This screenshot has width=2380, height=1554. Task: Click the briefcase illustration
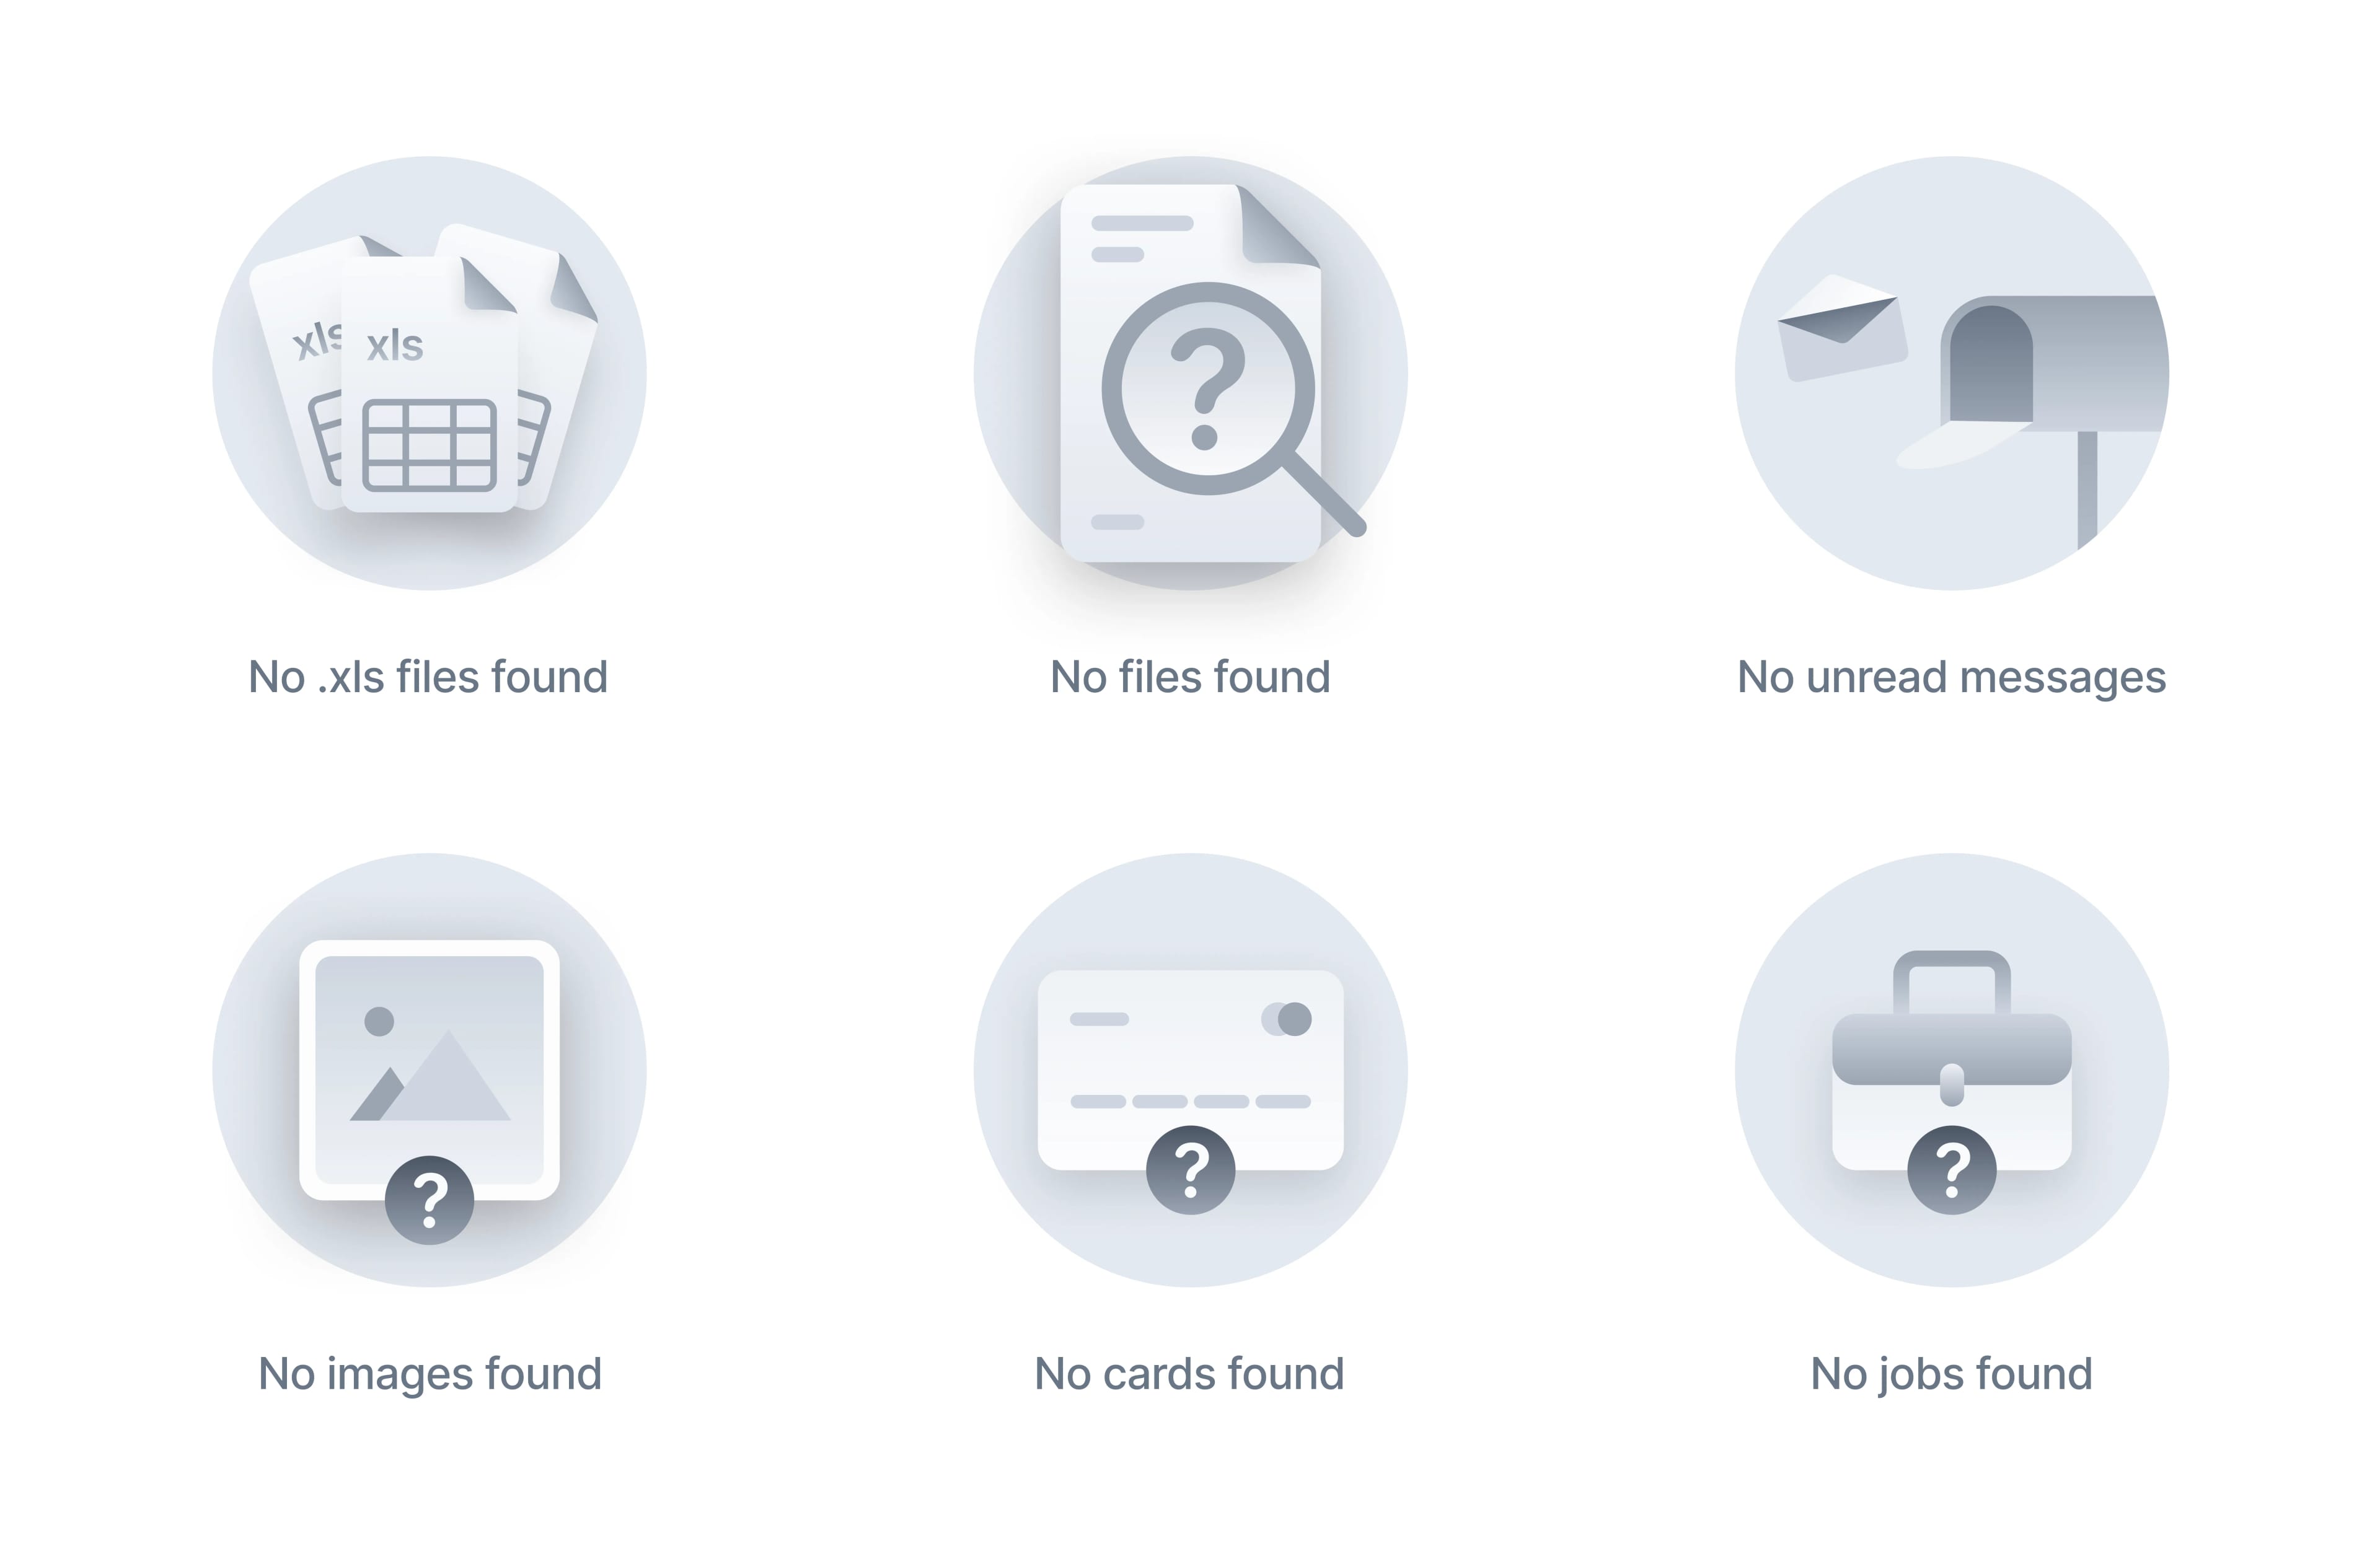tap(1951, 1060)
